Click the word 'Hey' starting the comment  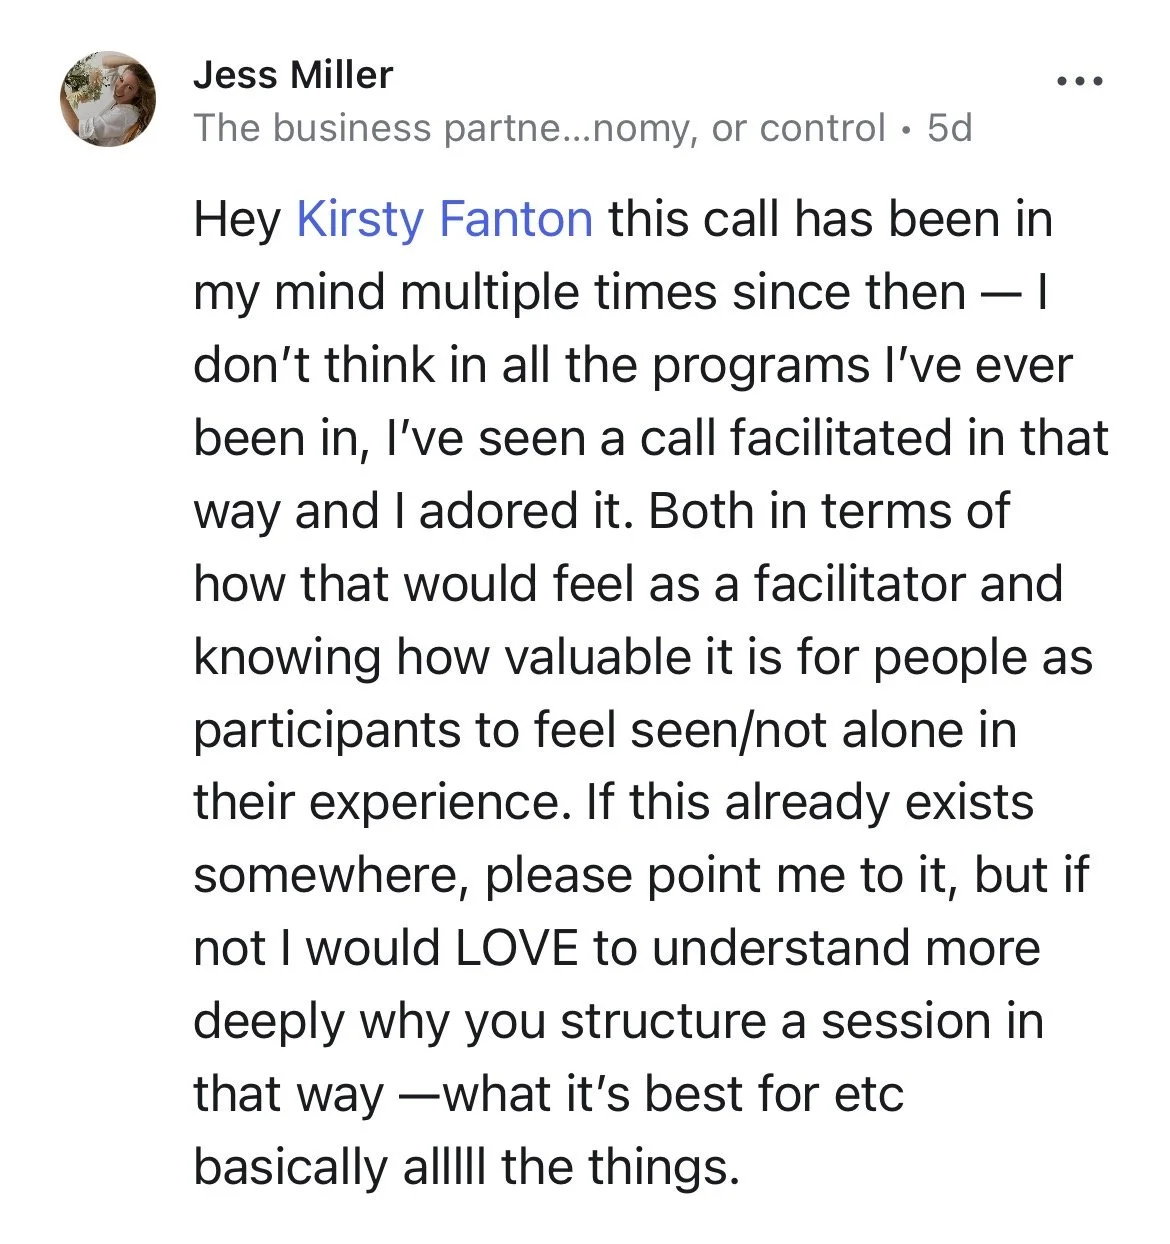click(237, 219)
